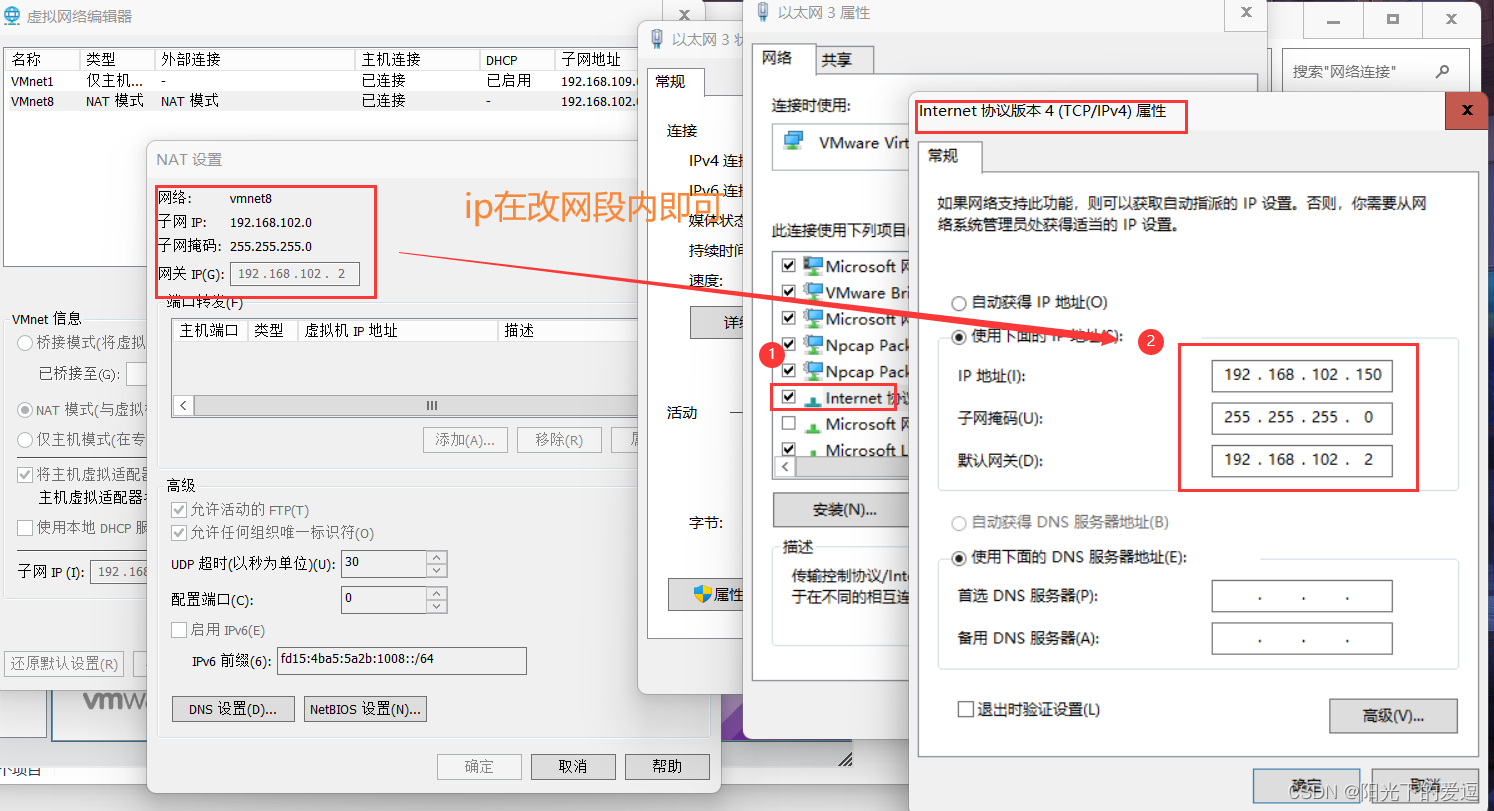This screenshot has height=811, width=1494.
Task: Click the 以太网 3 属性 window title icon
Action: (763, 13)
